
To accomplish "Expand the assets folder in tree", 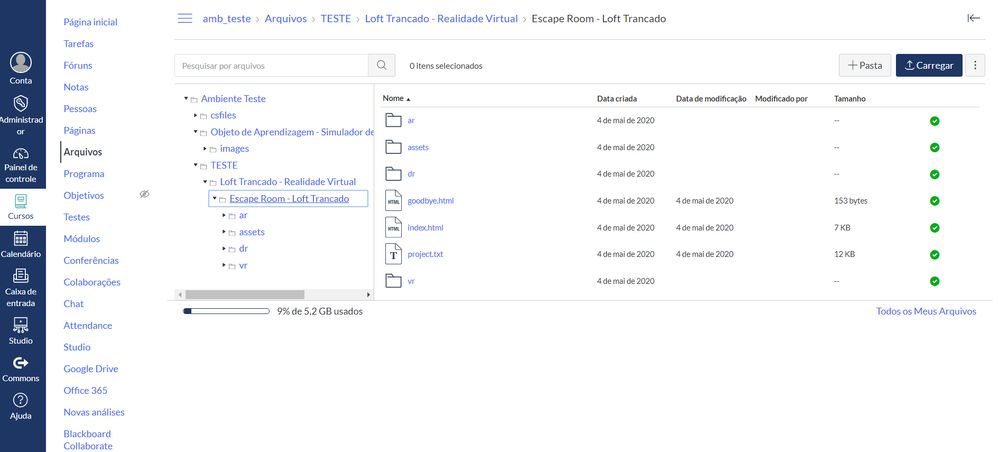I will tap(225, 232).
